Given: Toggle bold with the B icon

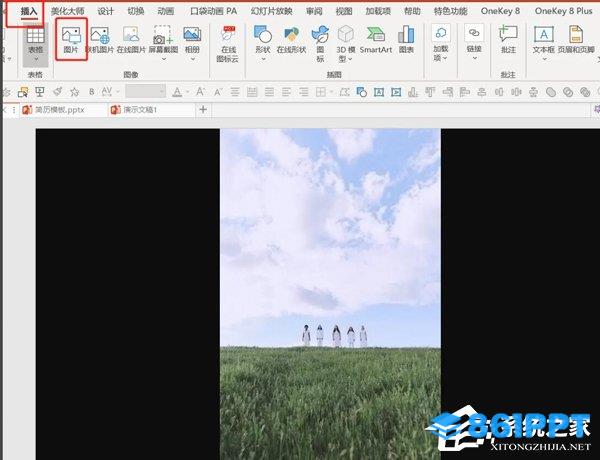Looking at the screenshot, I should click(91, 92).
